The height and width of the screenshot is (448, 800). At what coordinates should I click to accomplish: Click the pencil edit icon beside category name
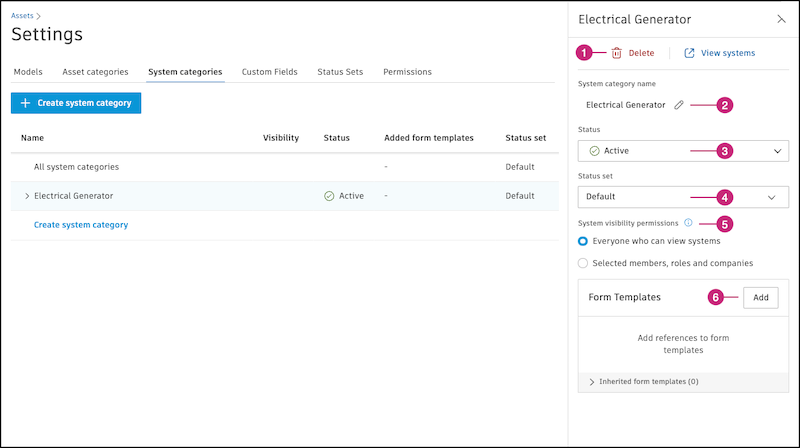coord(679,104)
